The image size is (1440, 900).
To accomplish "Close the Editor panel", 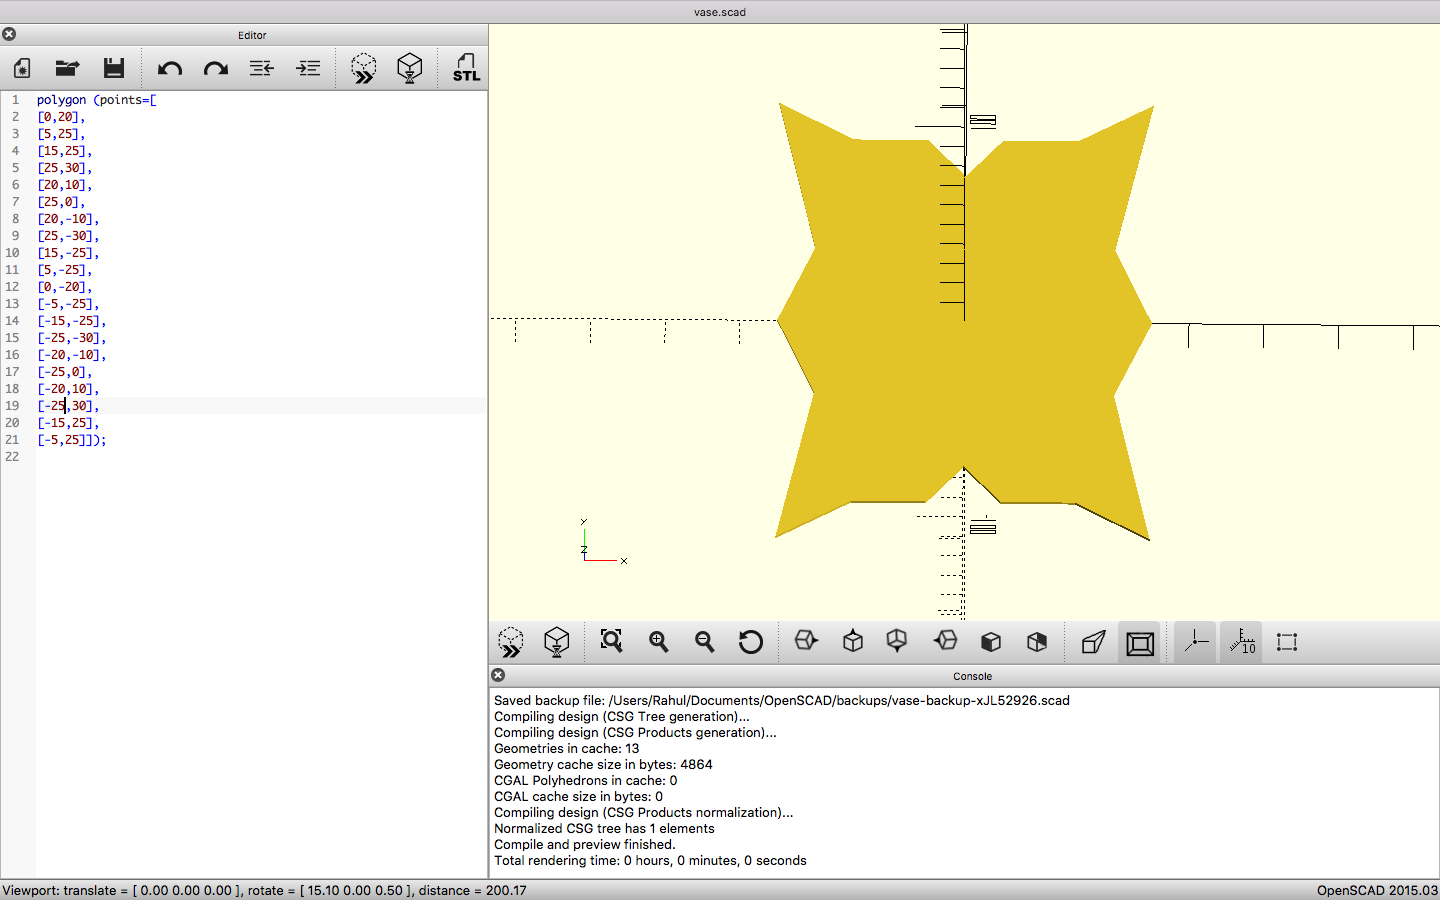I will click(x=9, y=34).
